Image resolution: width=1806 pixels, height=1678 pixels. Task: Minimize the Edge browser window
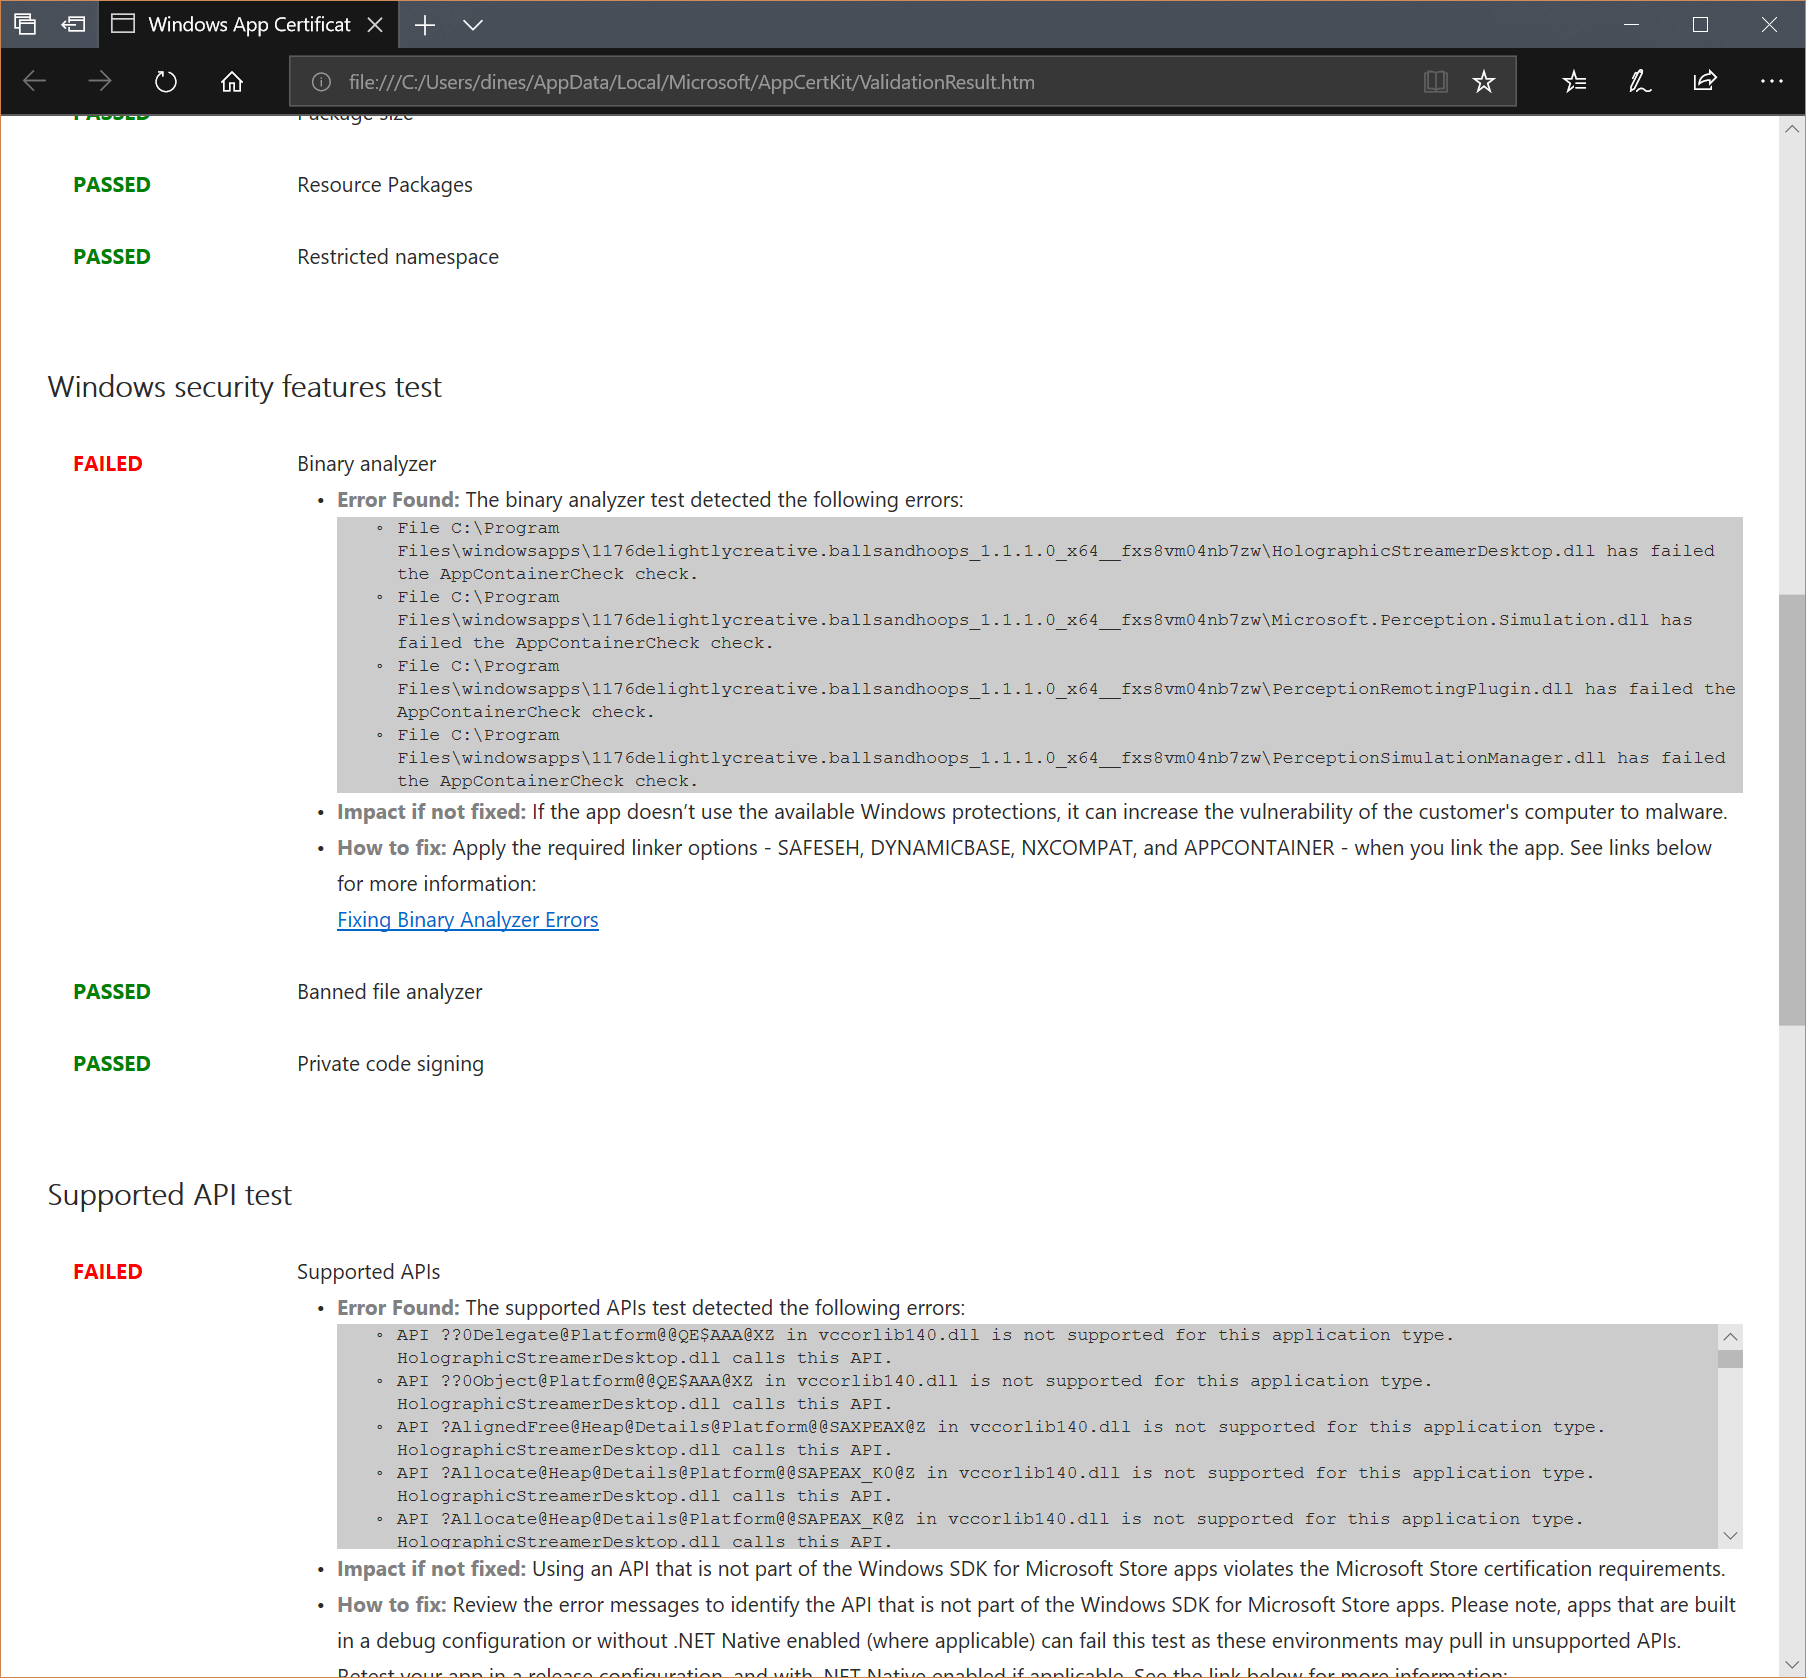coord(1632,24)
